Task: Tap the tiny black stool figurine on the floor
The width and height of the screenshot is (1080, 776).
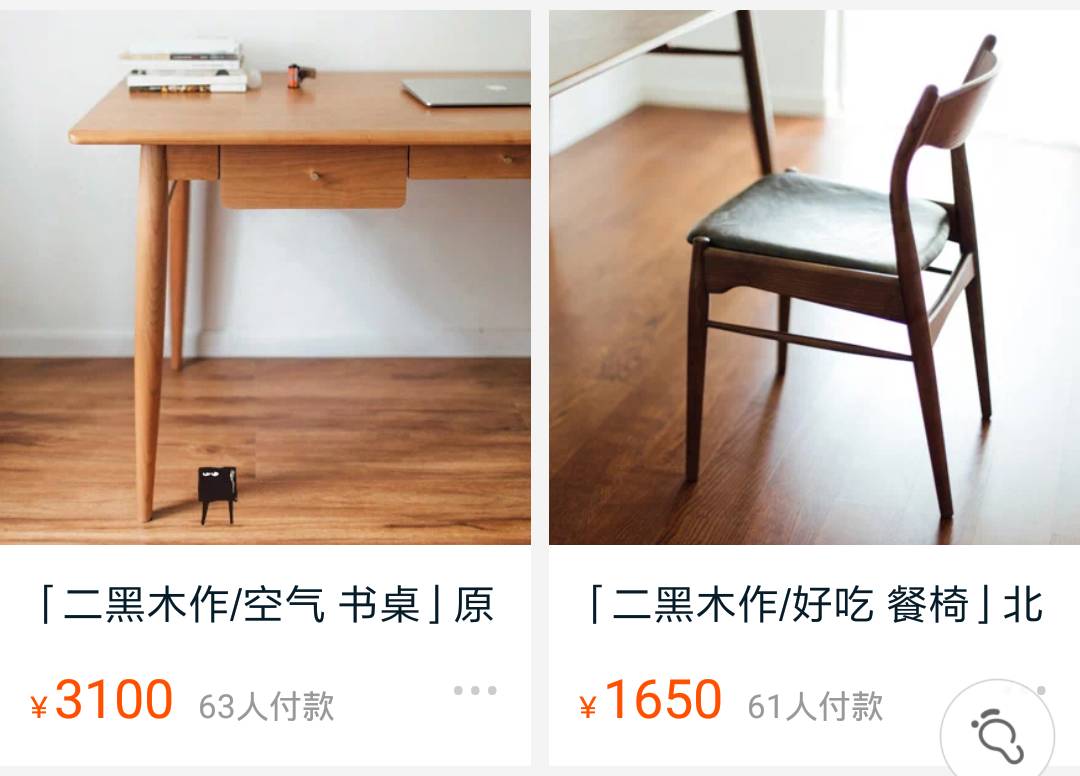Action: (218, 494)
